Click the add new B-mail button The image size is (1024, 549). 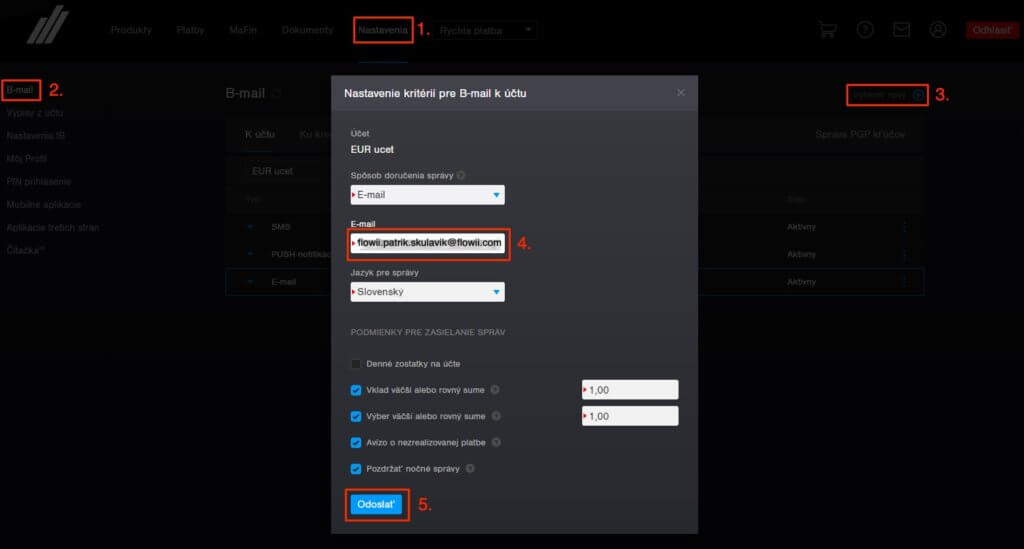[888, 95]
